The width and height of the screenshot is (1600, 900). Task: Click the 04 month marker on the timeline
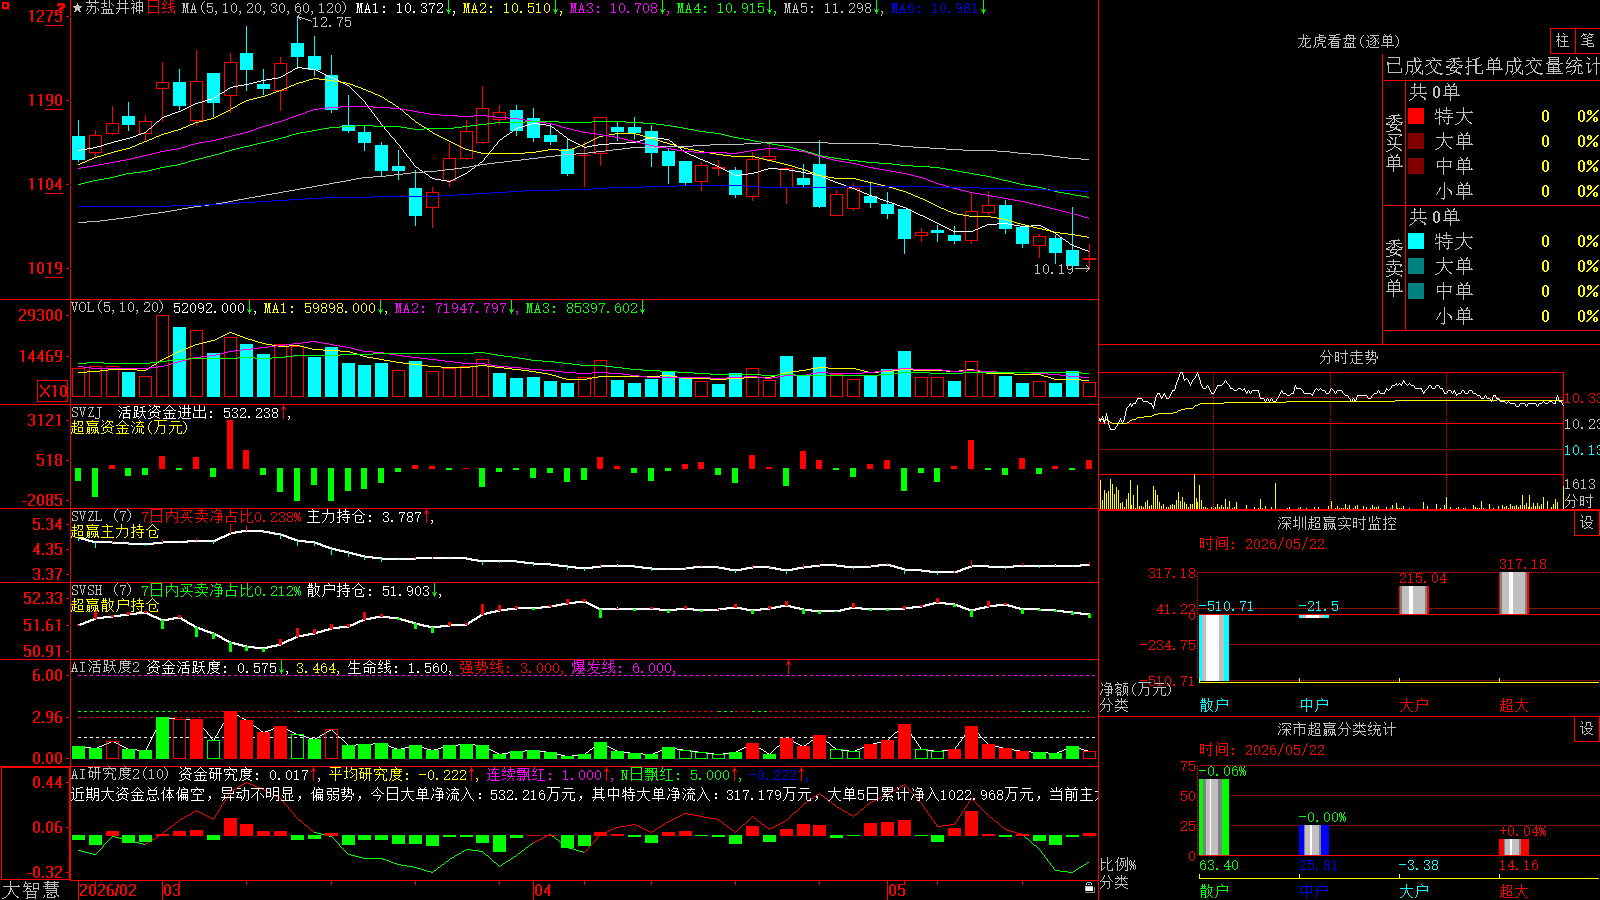click(542, 890)
